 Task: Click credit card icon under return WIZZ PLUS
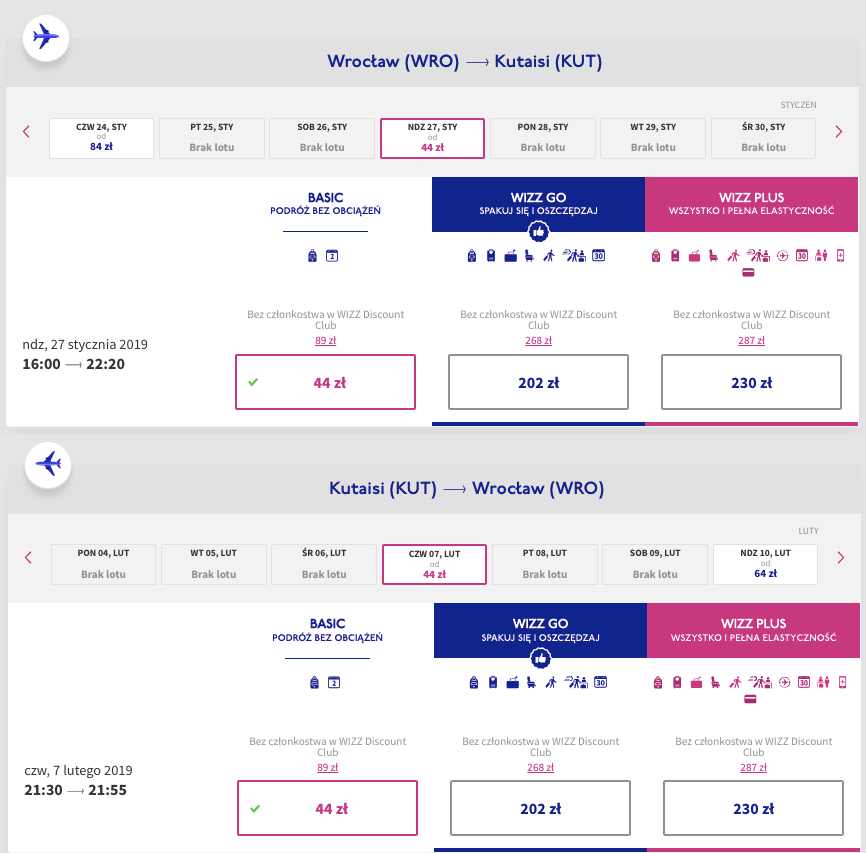click(x=749, y=699)
